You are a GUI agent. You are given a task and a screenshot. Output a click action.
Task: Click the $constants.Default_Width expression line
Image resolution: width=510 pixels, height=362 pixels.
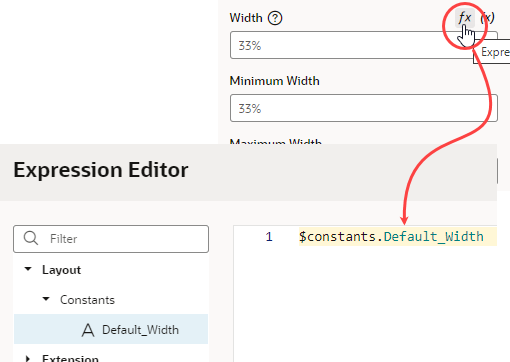[391, 237]
